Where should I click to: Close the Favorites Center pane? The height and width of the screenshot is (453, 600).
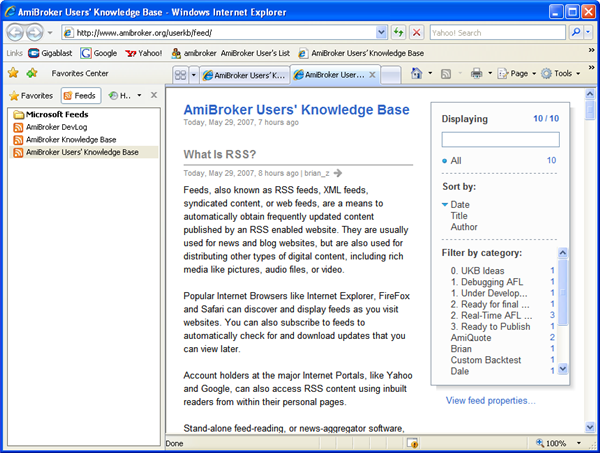[153, 95]
